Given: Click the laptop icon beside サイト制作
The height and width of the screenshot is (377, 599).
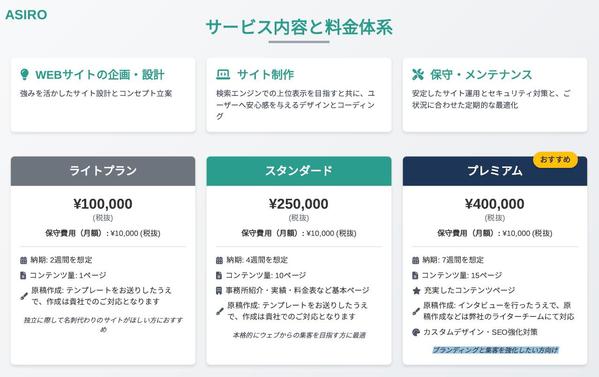Looking at the screenshot, I should (223, 74).
